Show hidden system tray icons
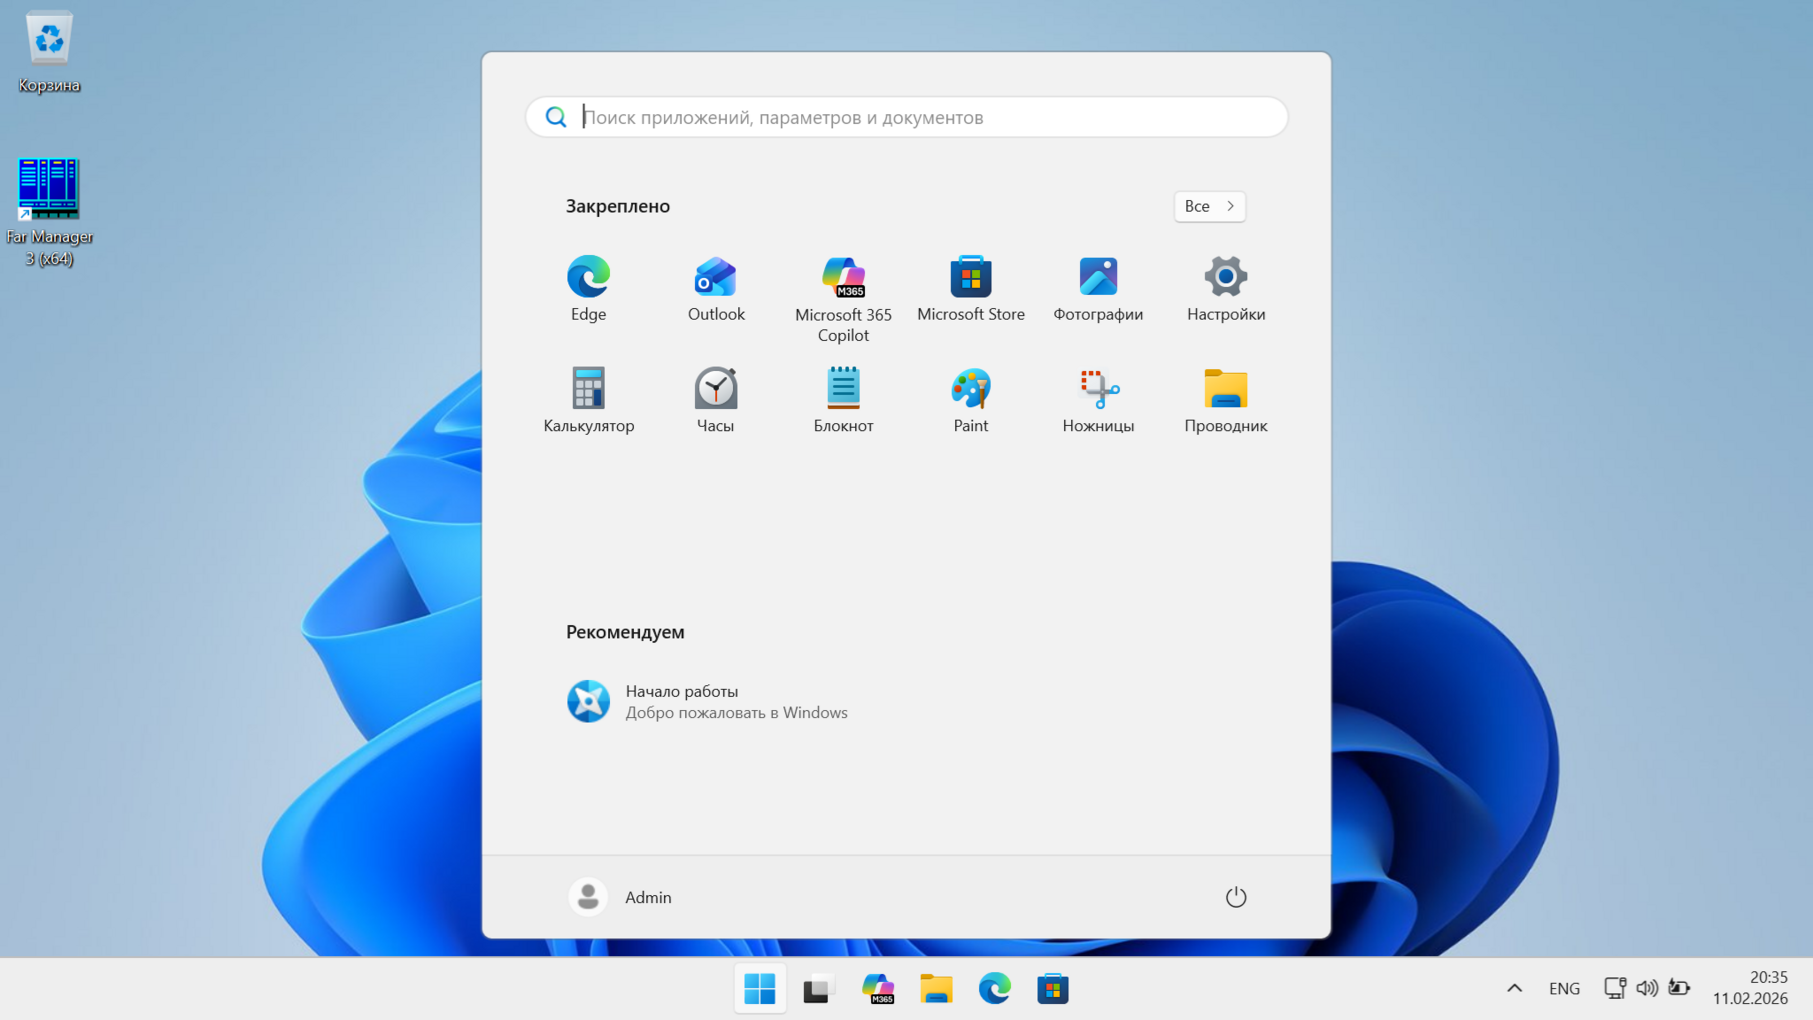The image size is (1813, 1020). click(1514, 988)
